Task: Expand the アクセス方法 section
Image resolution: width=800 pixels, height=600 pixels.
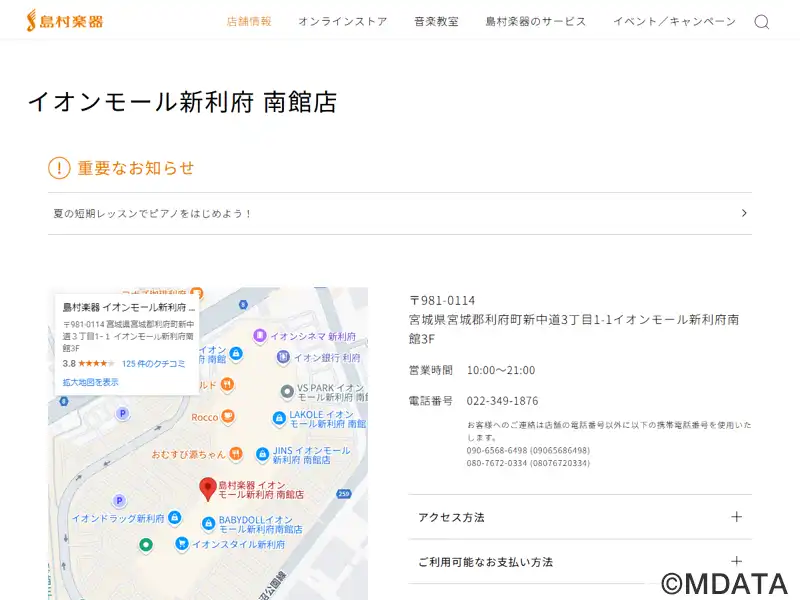Action: (580, 517)
